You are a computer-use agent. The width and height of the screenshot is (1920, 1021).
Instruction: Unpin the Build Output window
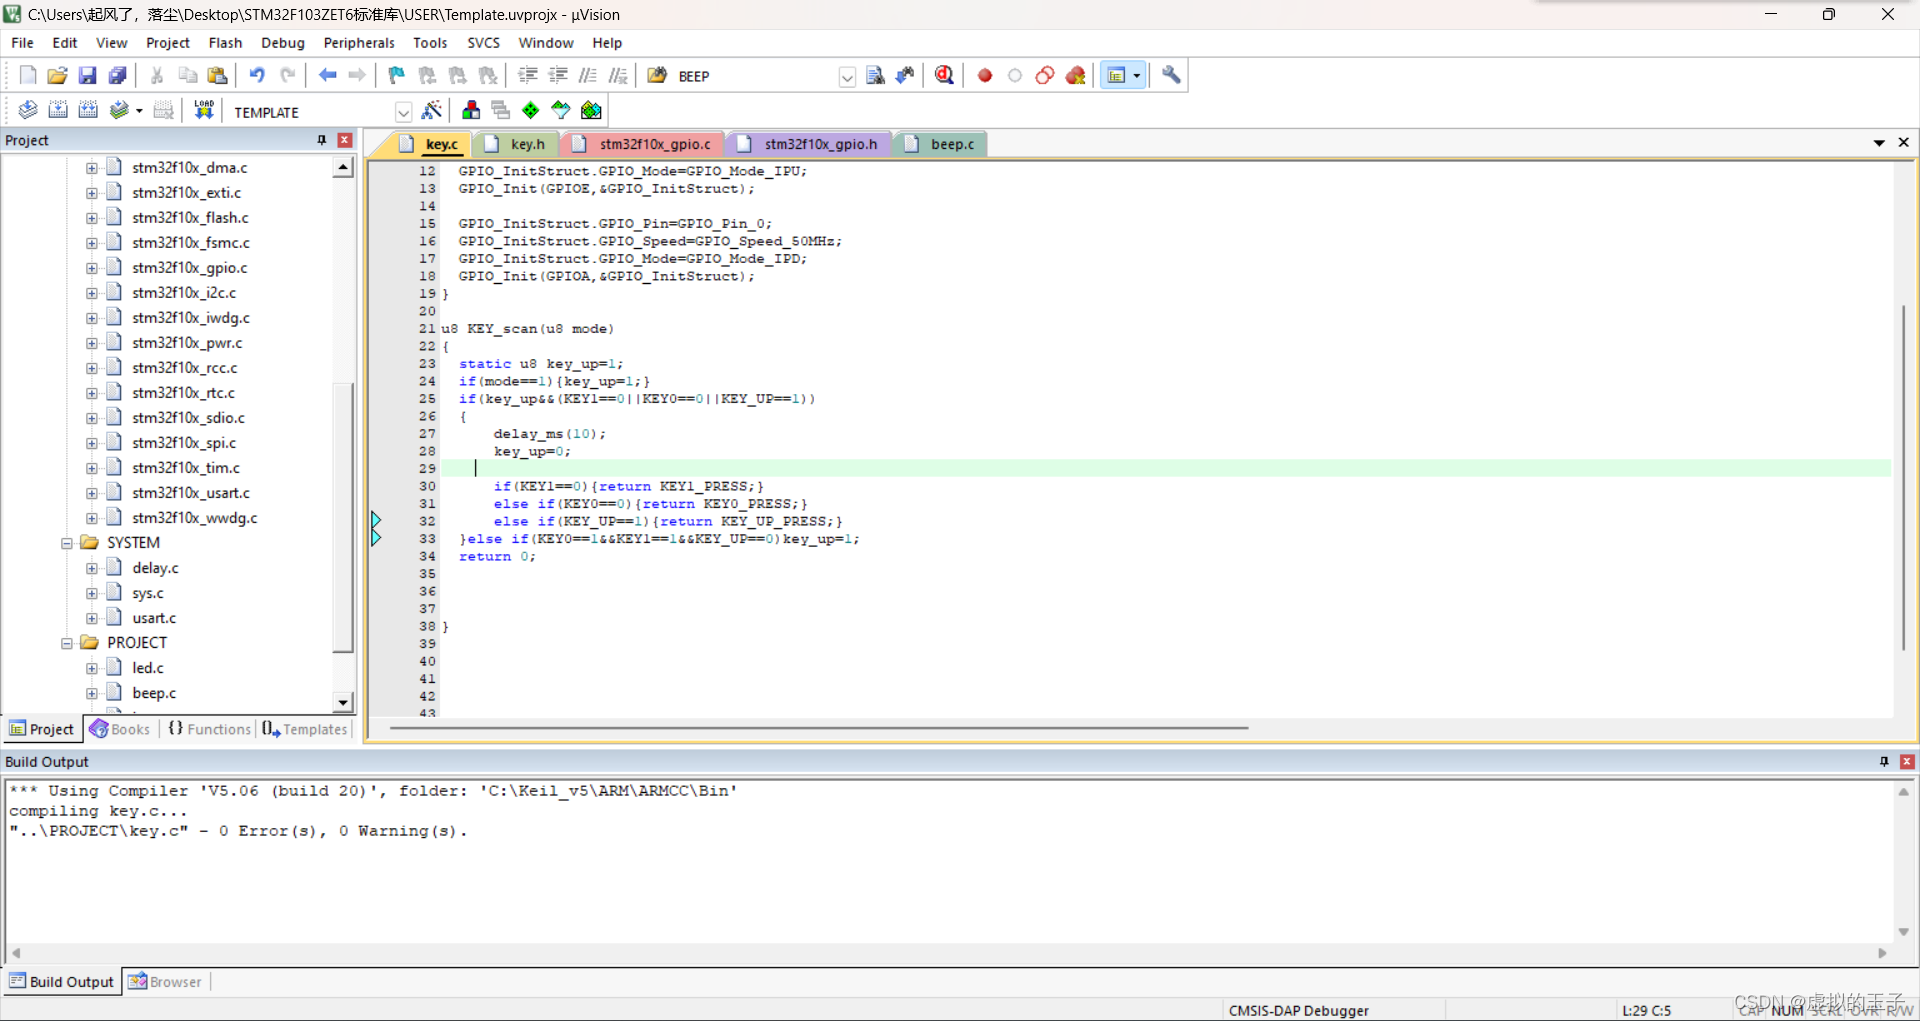click(x=1883, y=761)
